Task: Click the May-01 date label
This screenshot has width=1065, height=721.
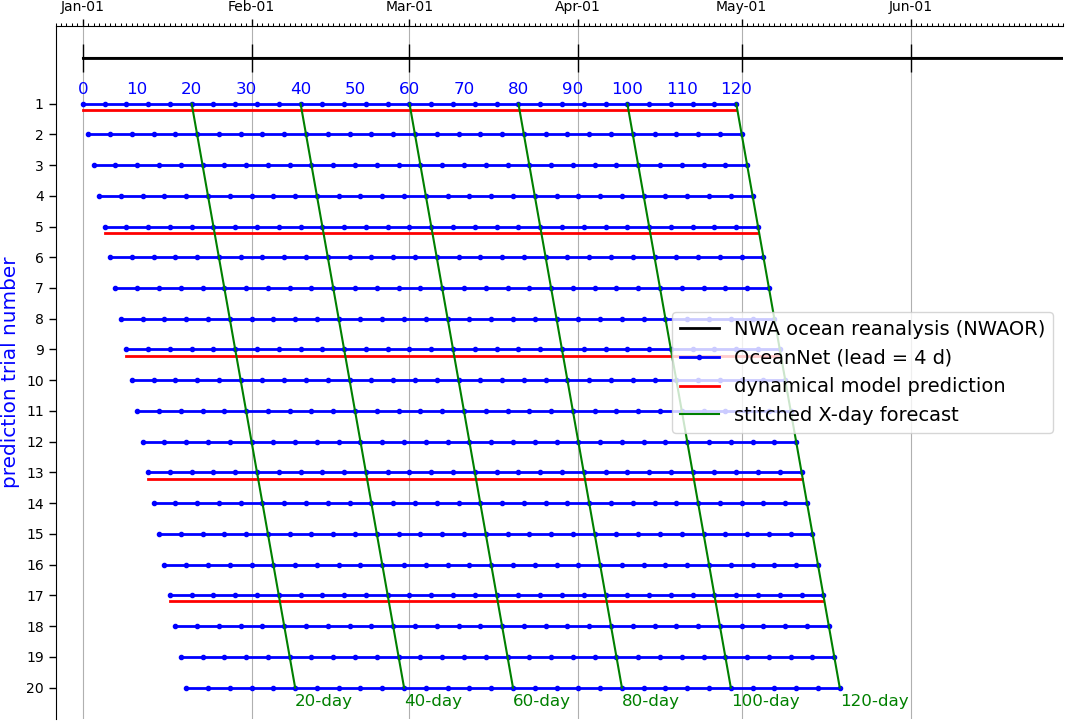Action: click(741, 7)
